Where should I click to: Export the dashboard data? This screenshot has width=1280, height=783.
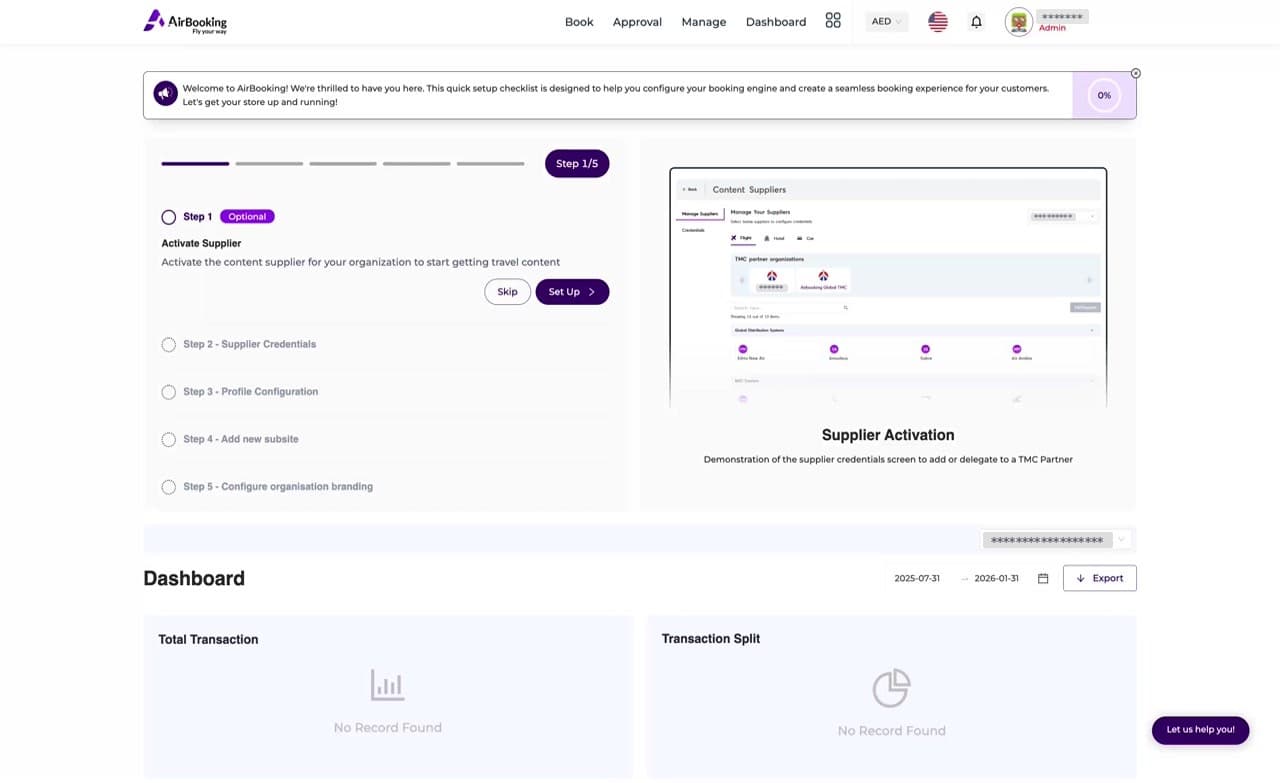1100,578
